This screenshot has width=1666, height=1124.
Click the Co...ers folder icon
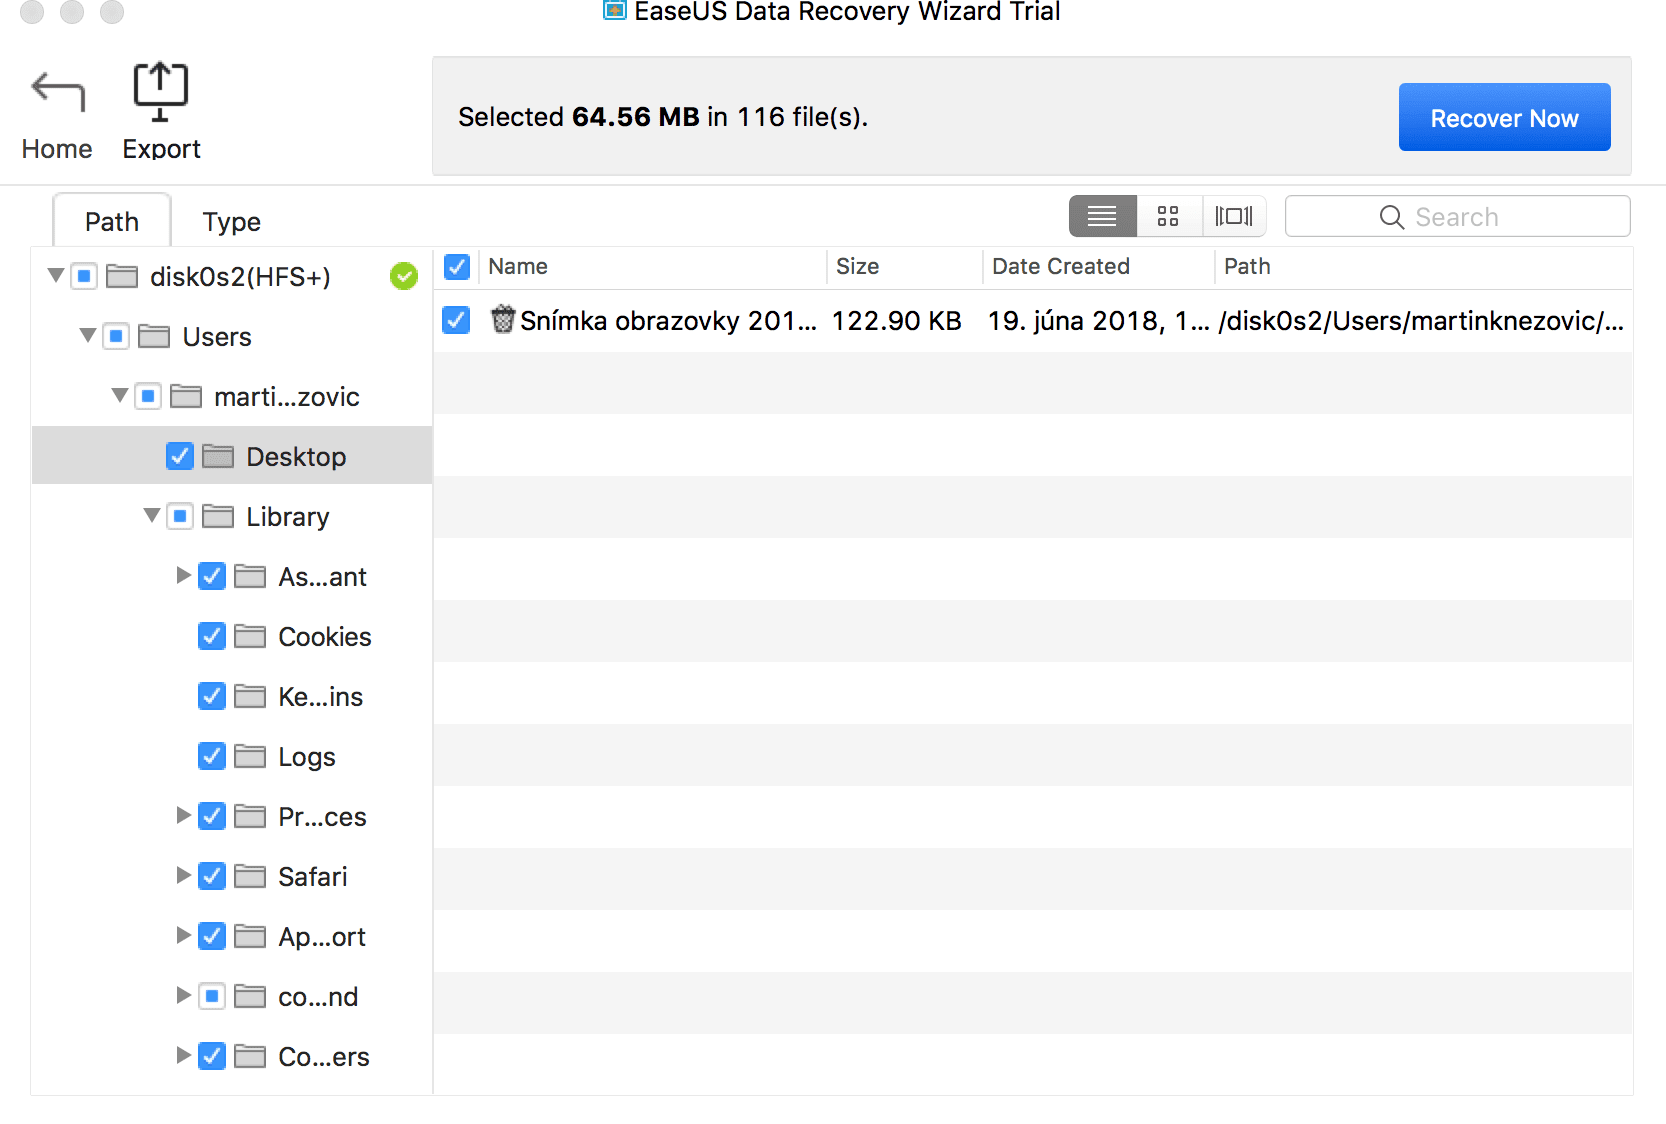(250, 1056)
